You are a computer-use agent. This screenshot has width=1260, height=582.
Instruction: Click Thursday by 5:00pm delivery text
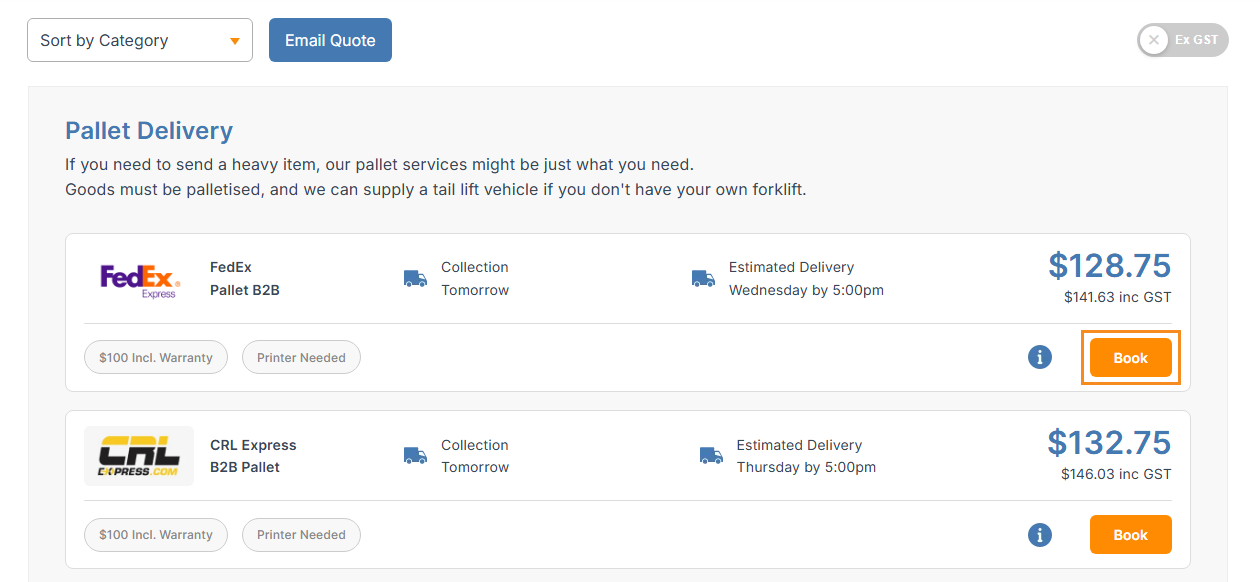[806, 467]
